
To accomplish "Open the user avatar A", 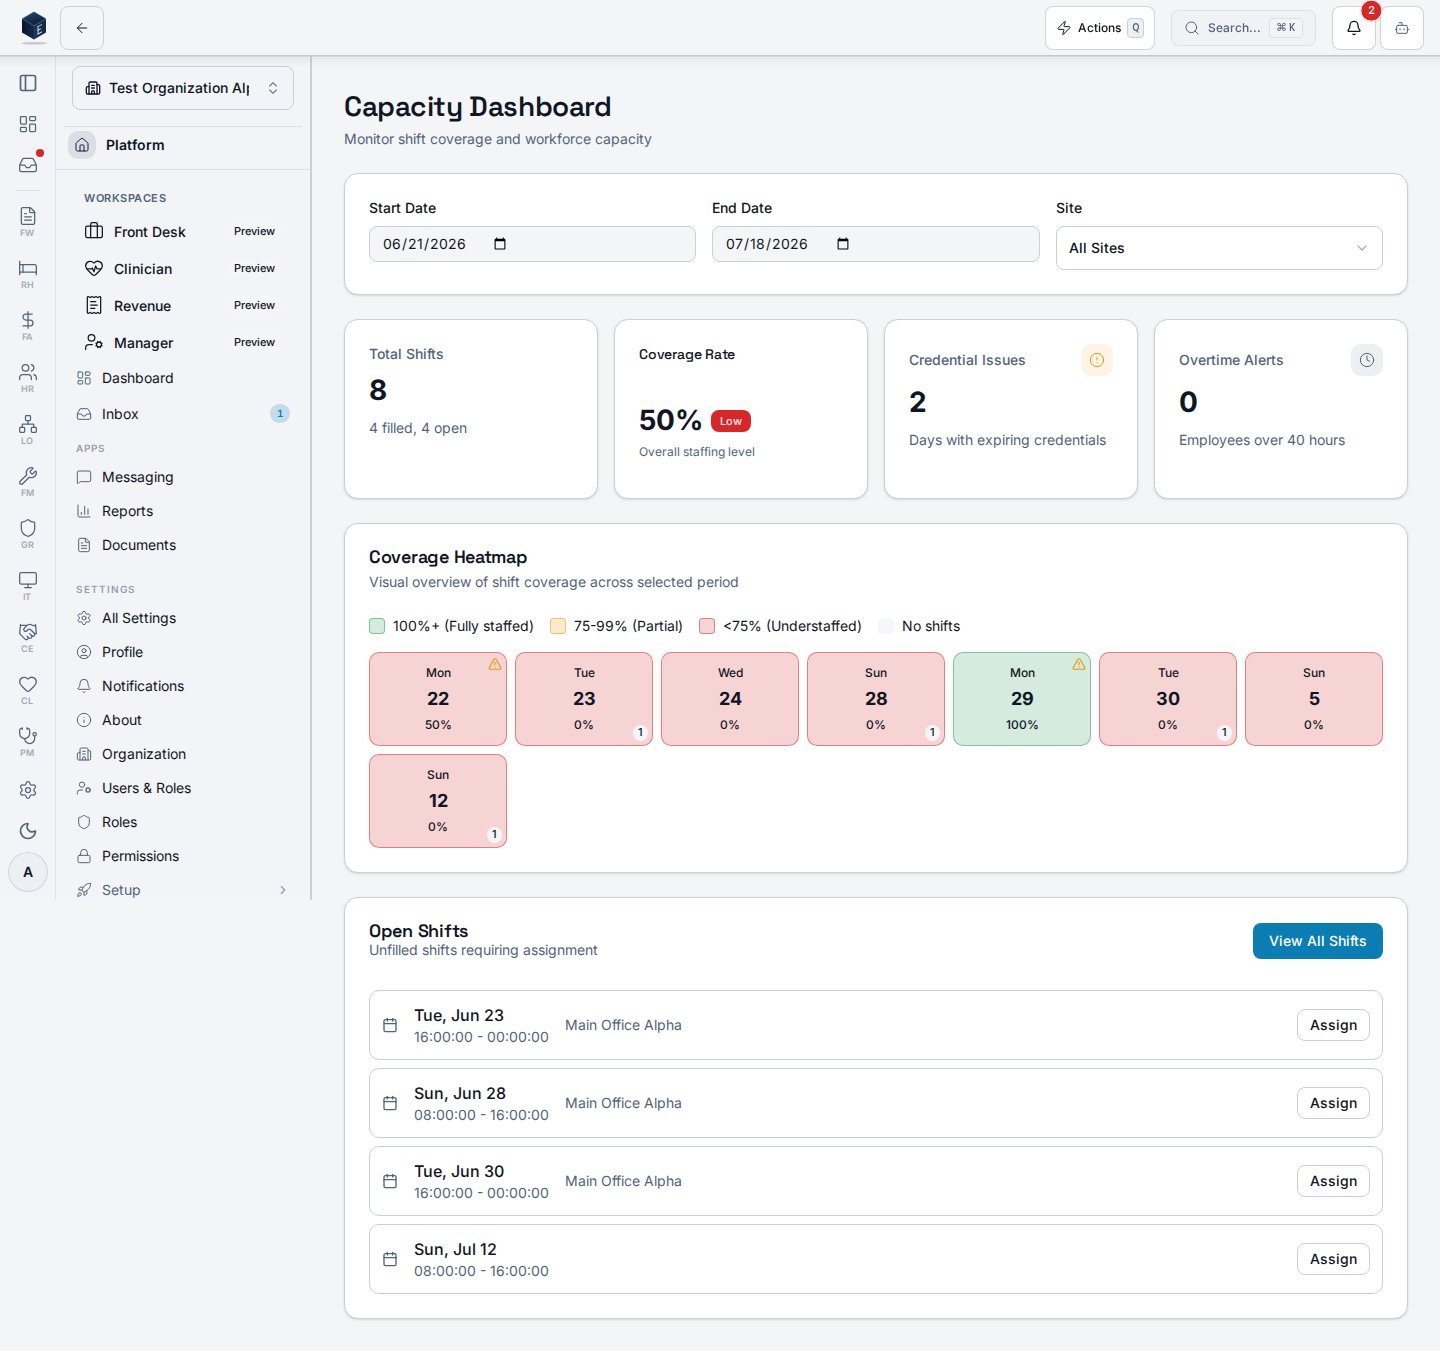I will tap(28, 872).
